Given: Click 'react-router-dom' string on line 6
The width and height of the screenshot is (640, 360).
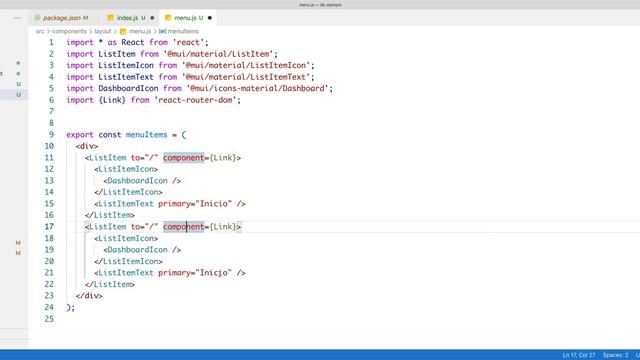Looking at the screenshot, I should pos(195,100).
